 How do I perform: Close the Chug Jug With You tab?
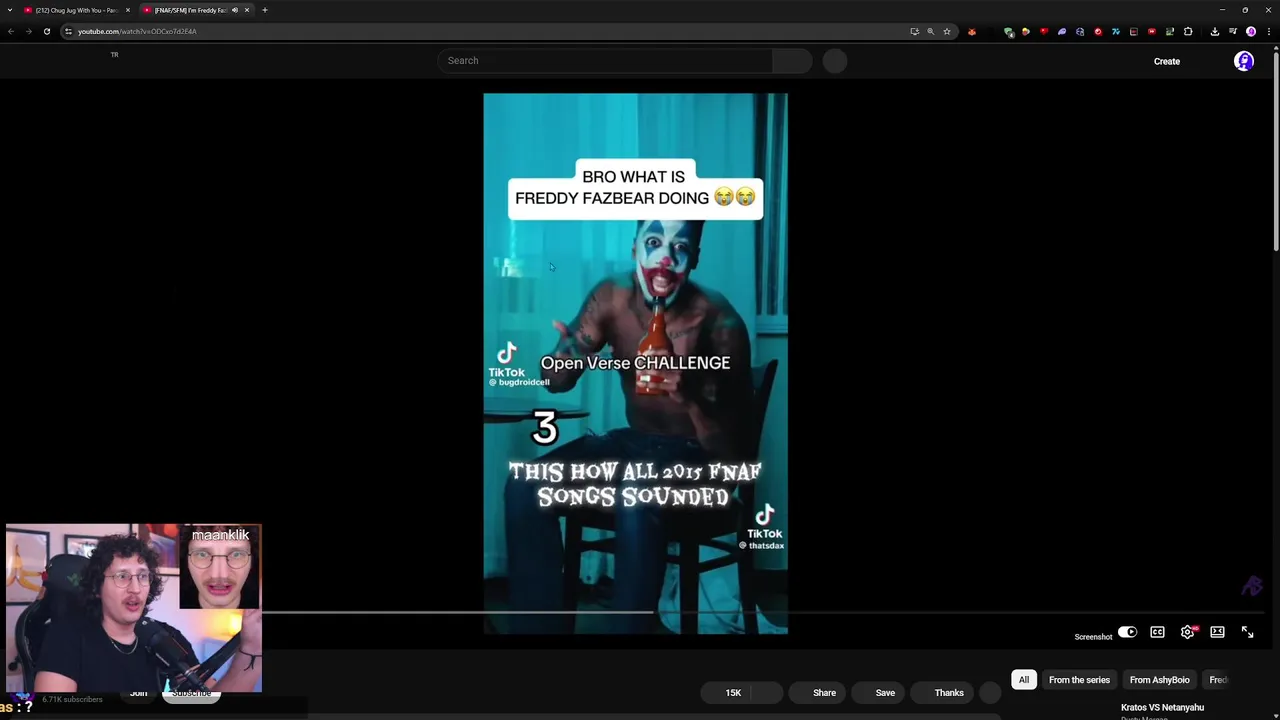(x=128, y=10)
